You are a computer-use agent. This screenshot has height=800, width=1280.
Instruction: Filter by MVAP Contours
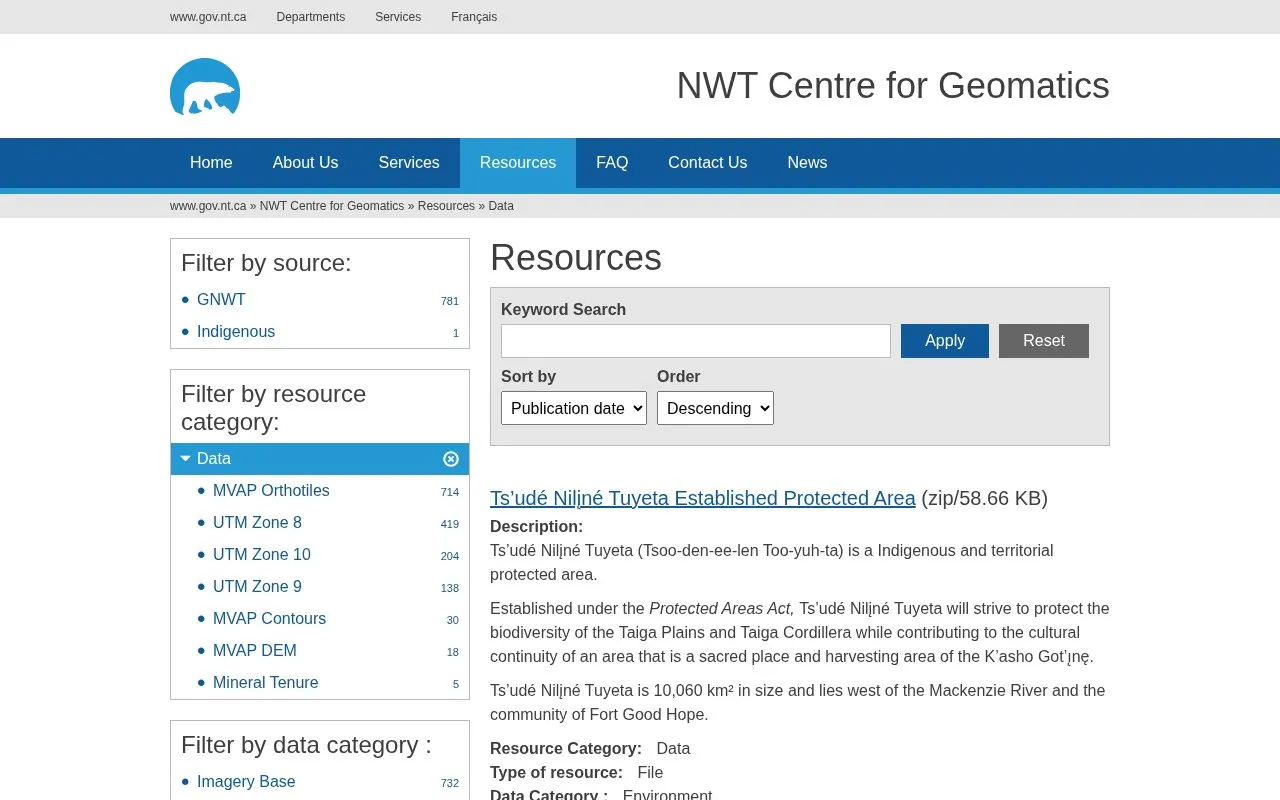click(x=270, y=619)
